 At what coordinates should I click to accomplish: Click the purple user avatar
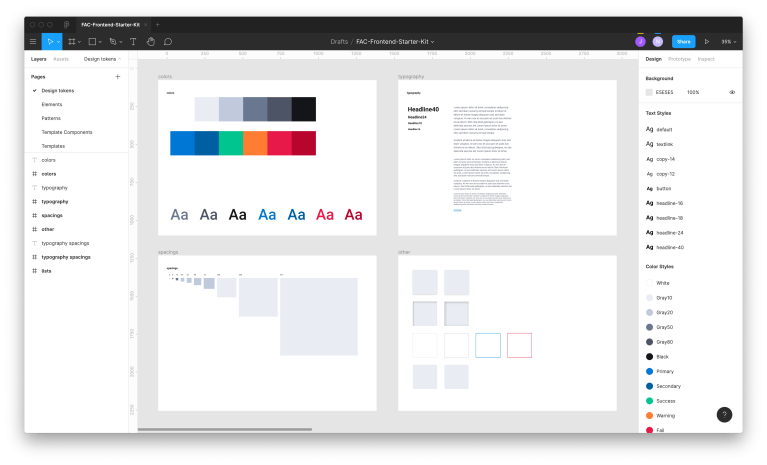pyautogui.click(x=640, y=42)
